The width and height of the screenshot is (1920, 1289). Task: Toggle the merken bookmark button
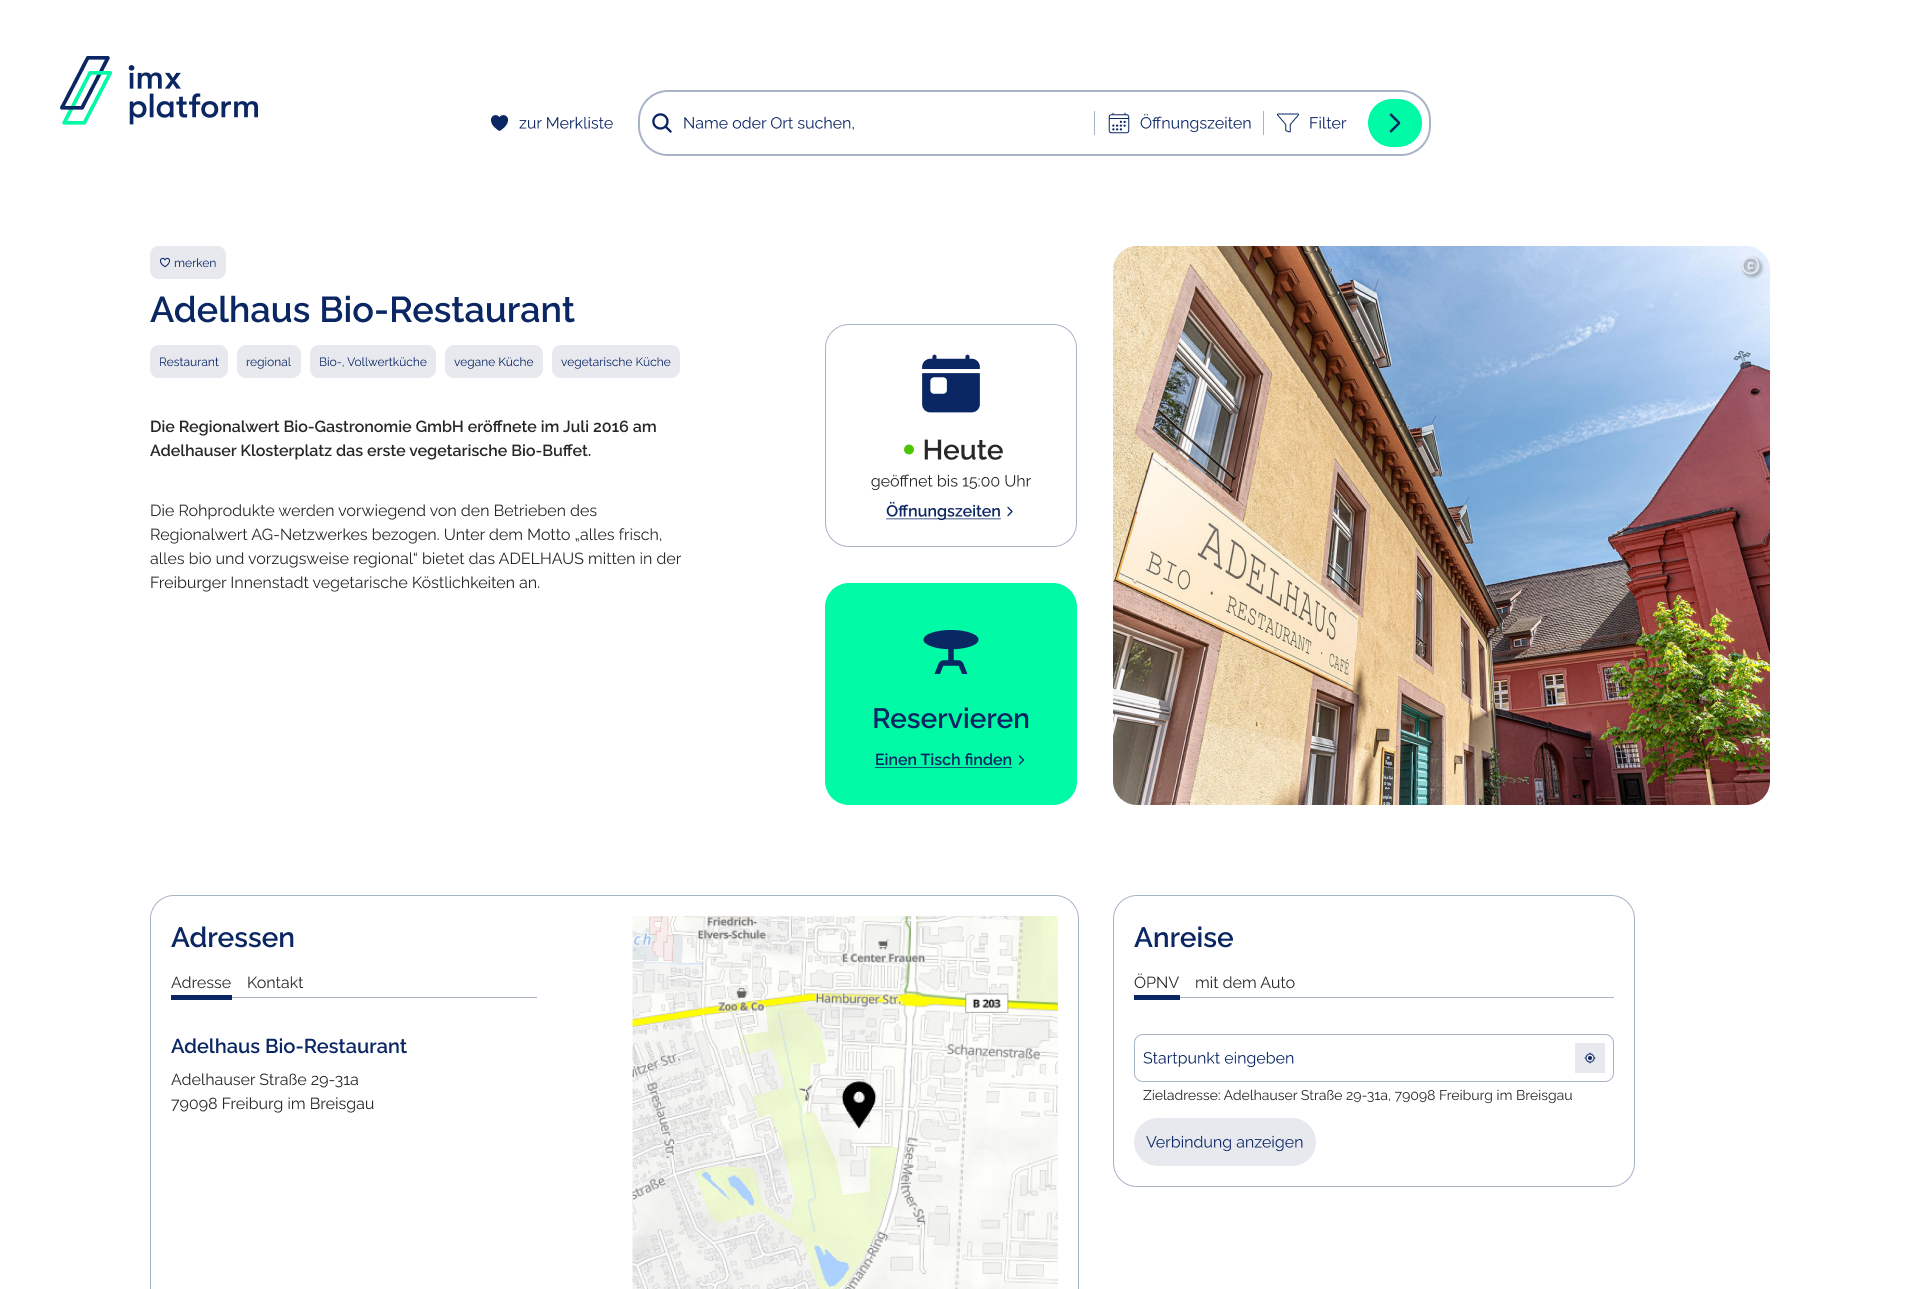point(188,263)
